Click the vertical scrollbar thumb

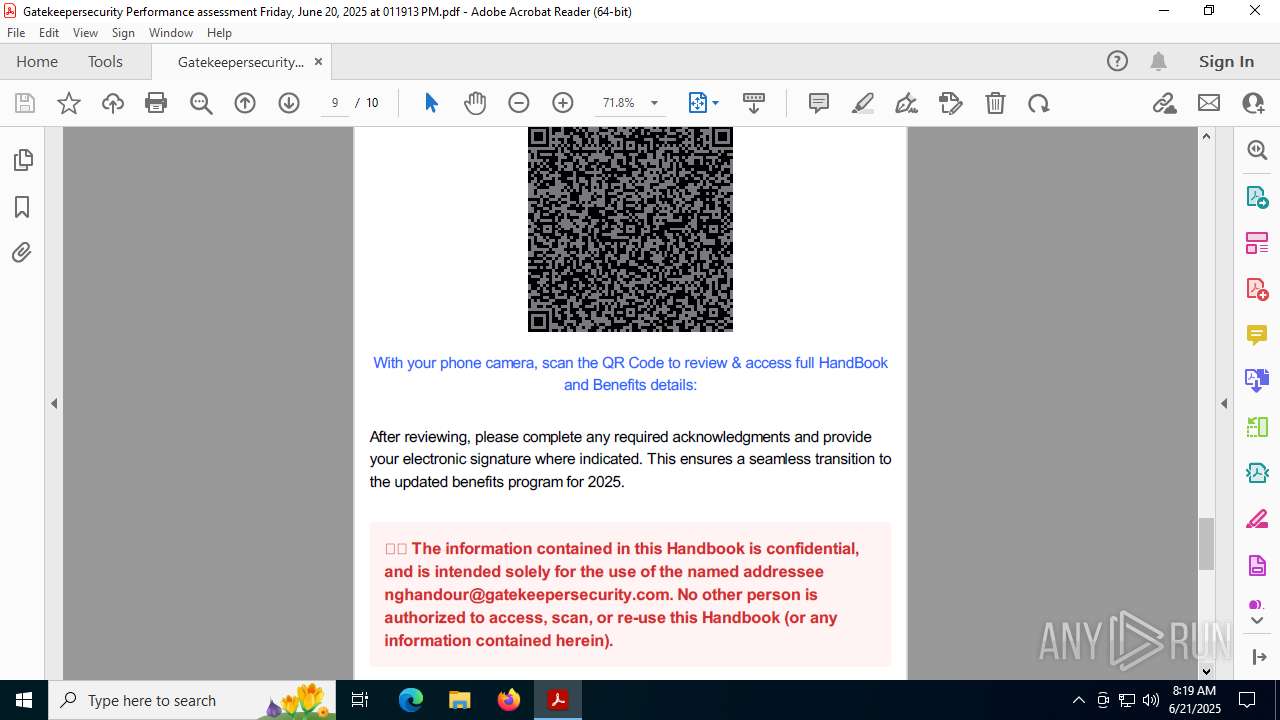point(1206,544)
